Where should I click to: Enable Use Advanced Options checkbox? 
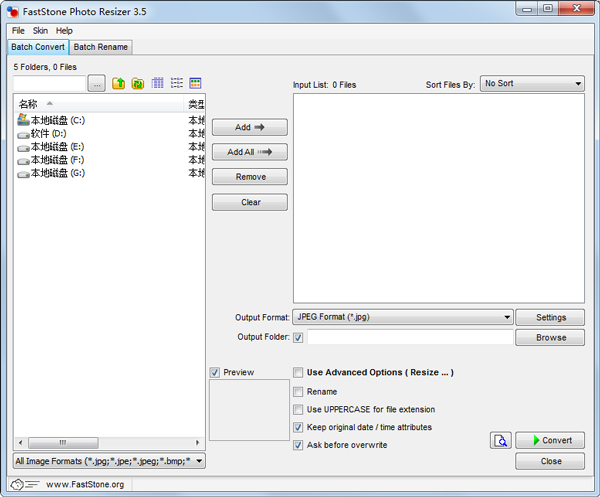pyautogui.click(x=298, y=373)
